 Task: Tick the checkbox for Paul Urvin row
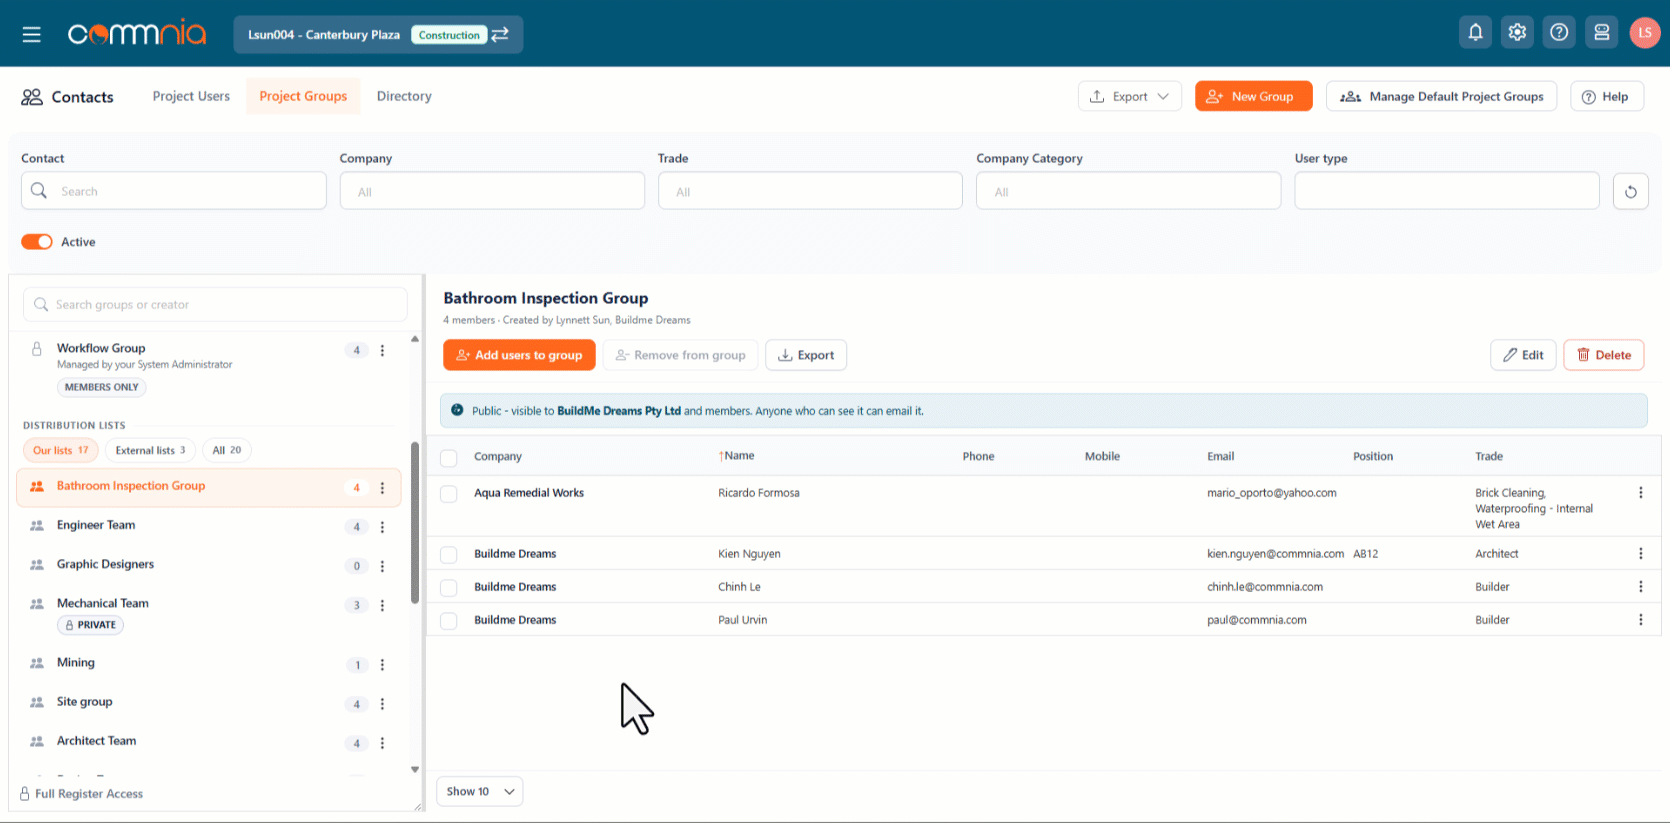449,621
